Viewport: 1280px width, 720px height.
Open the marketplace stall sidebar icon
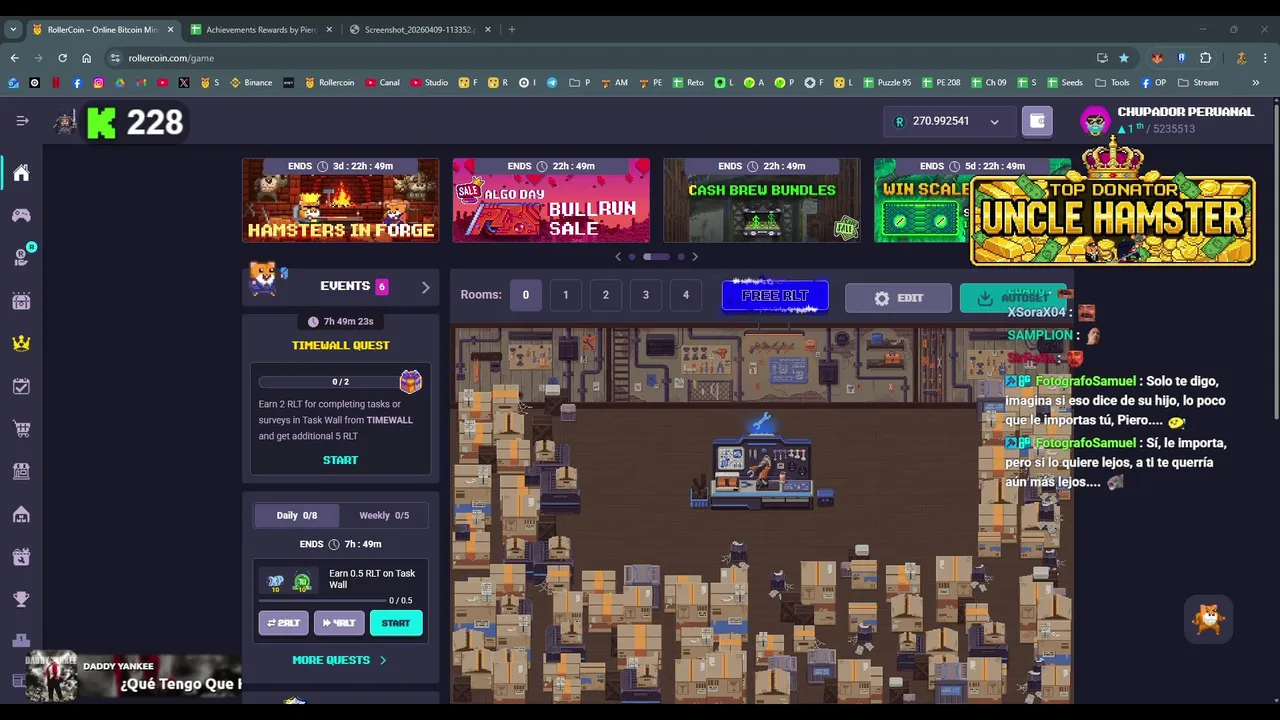click(x=21, y=471)
